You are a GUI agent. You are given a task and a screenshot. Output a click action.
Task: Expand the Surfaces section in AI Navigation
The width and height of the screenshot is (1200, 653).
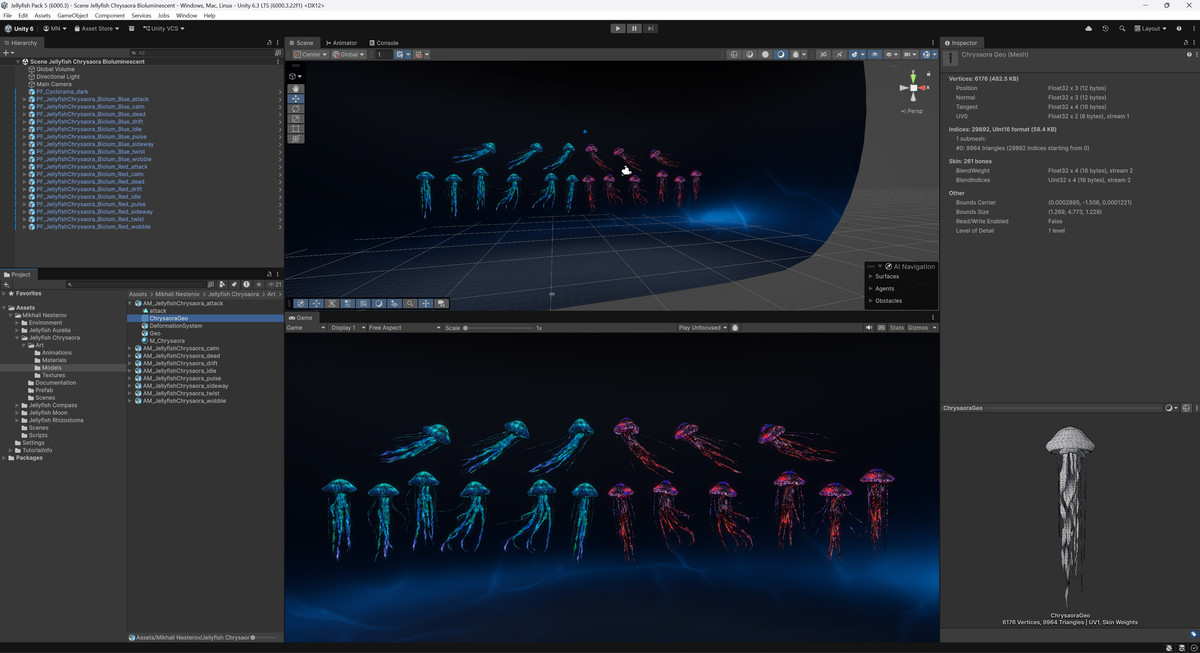point(871,276)
